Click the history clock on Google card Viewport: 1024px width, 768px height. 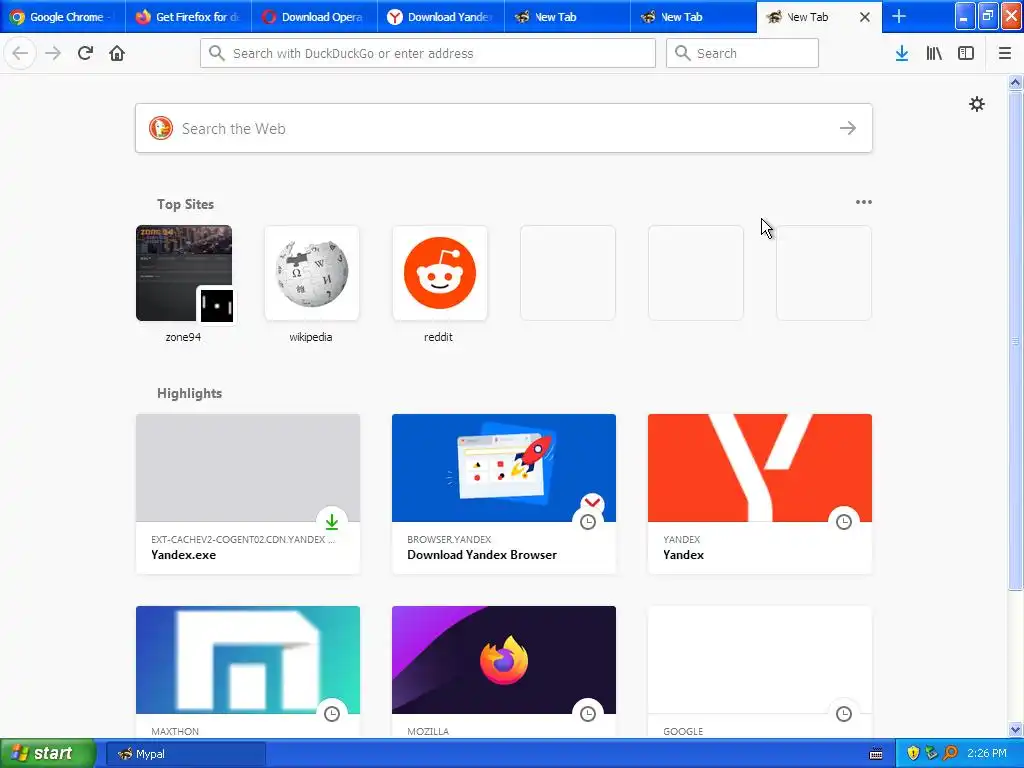click(844, 714)
